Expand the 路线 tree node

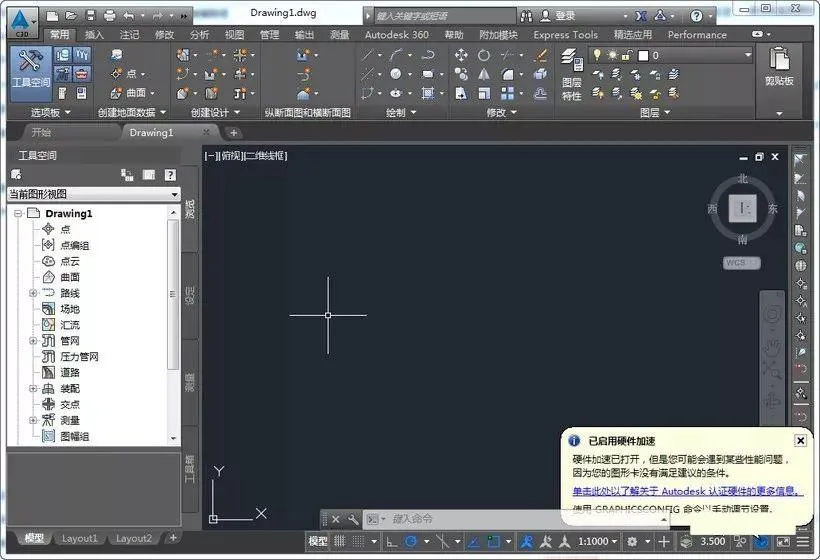point(33,293)
